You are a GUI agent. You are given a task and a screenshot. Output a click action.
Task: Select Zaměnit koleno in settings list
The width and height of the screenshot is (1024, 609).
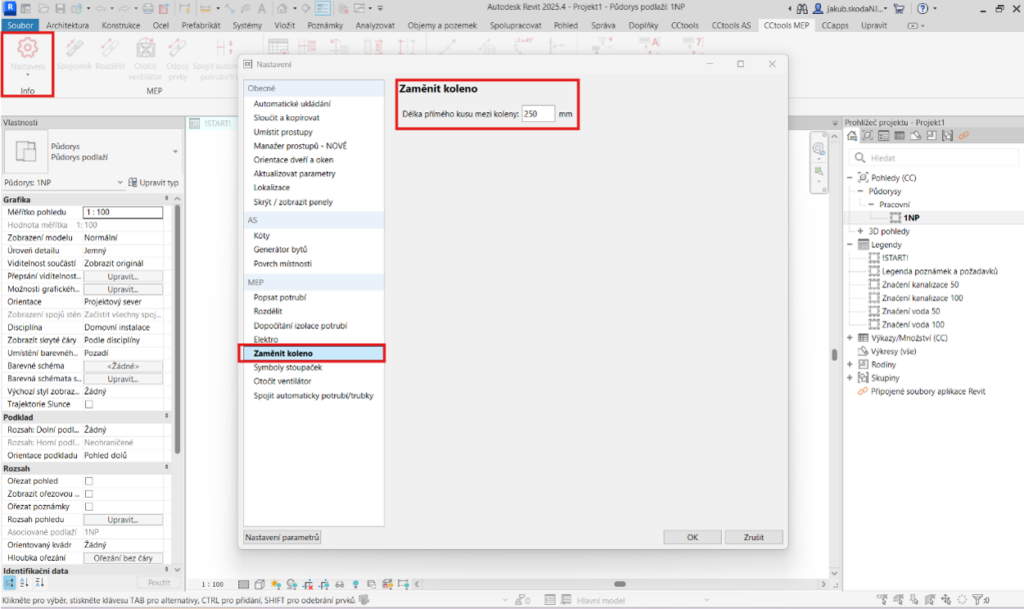pos(313,353)
